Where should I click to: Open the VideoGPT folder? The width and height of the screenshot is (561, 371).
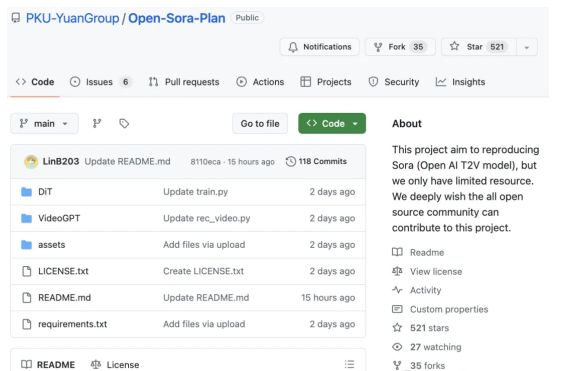[59, 218]
